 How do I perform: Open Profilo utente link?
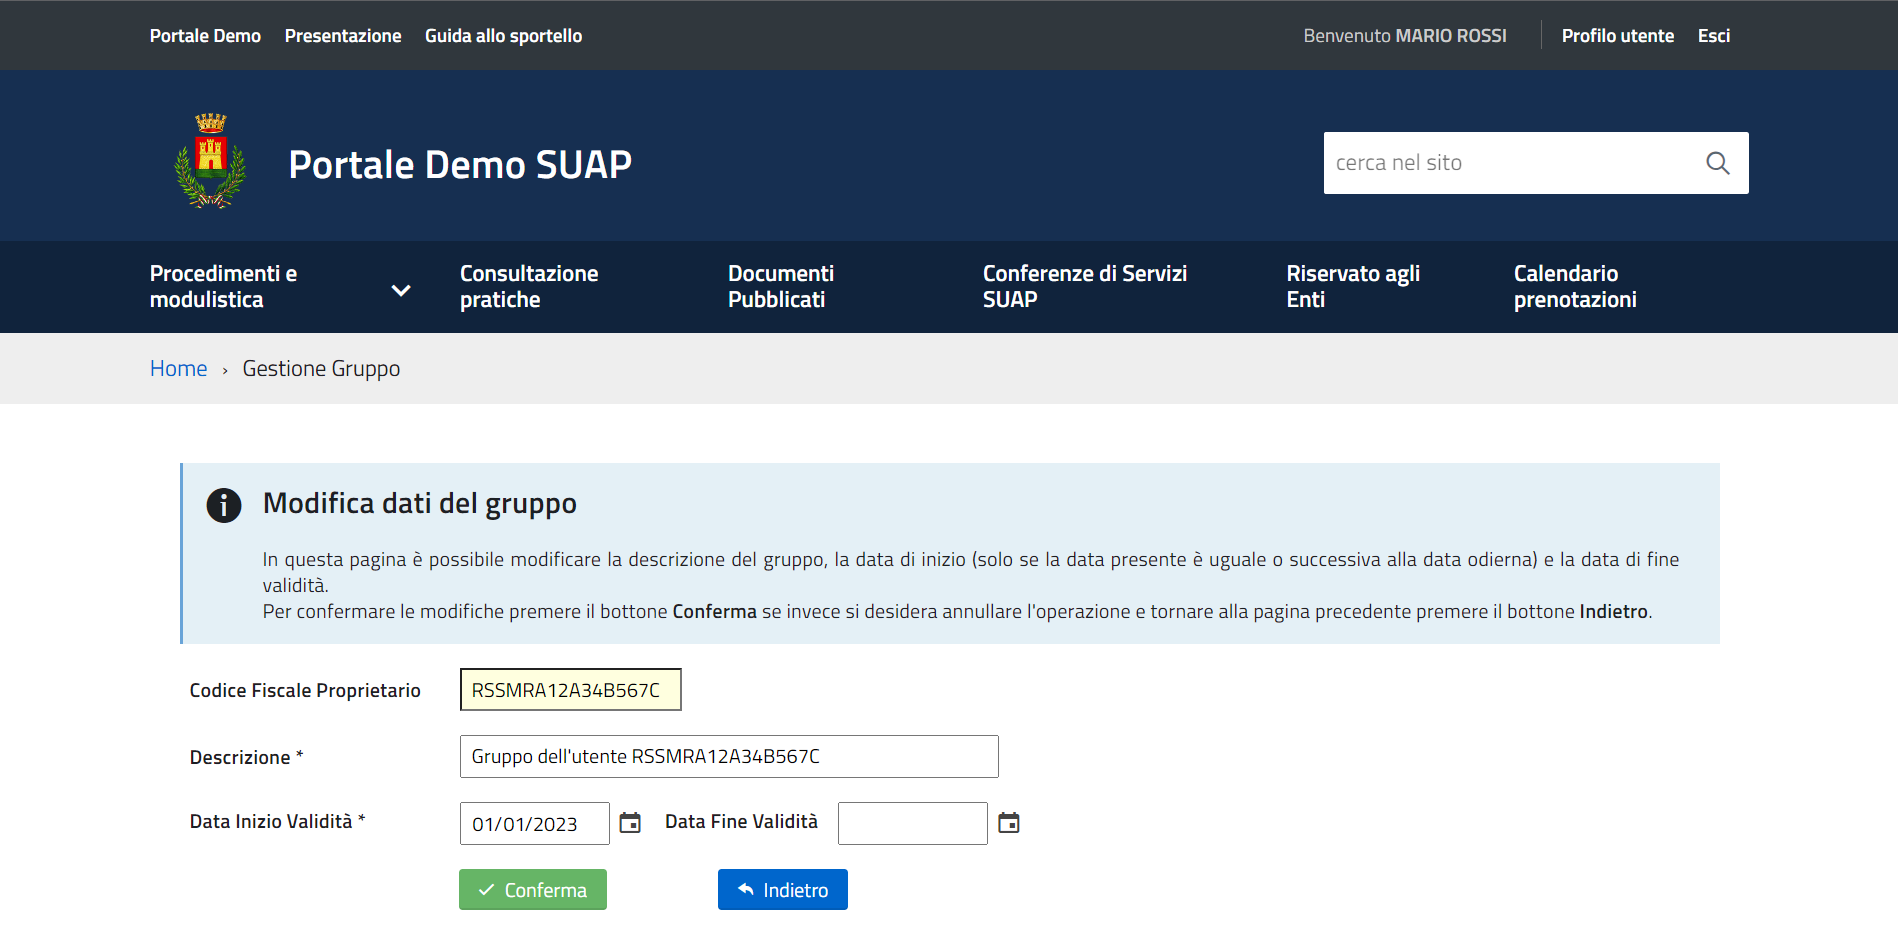tap(1617, 36)
